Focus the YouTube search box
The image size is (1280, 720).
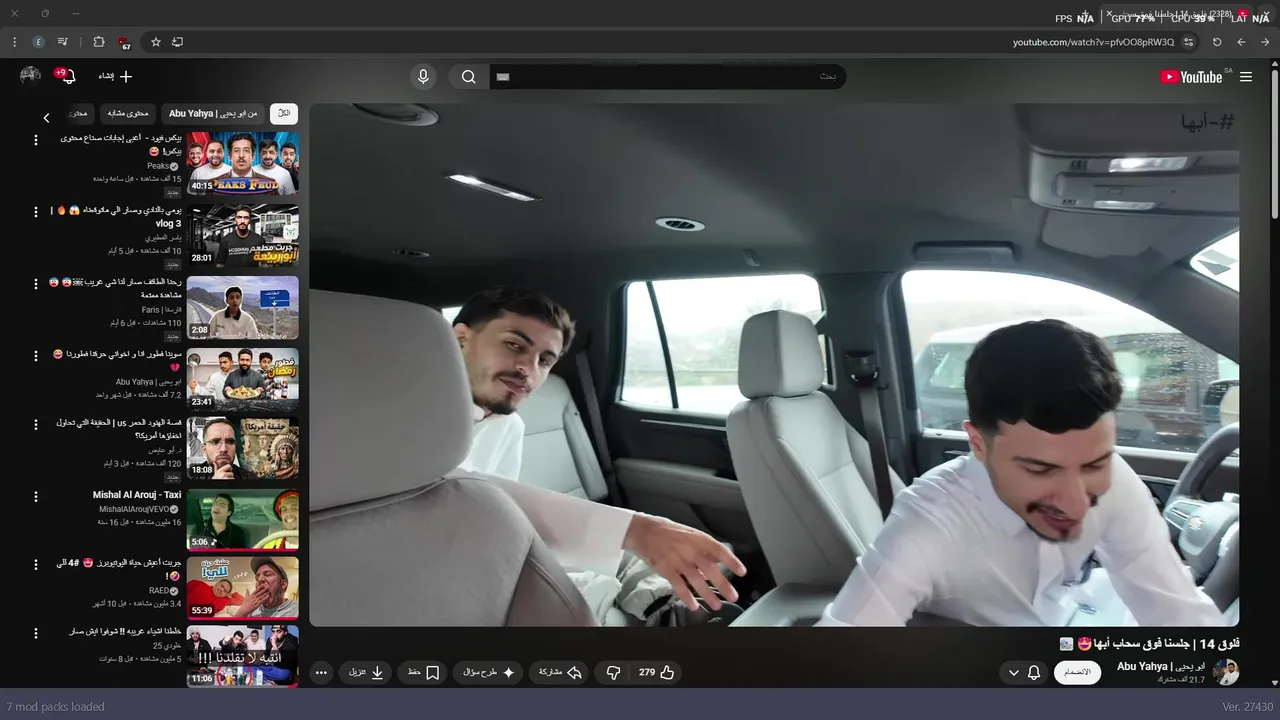(x=667, y=77)
